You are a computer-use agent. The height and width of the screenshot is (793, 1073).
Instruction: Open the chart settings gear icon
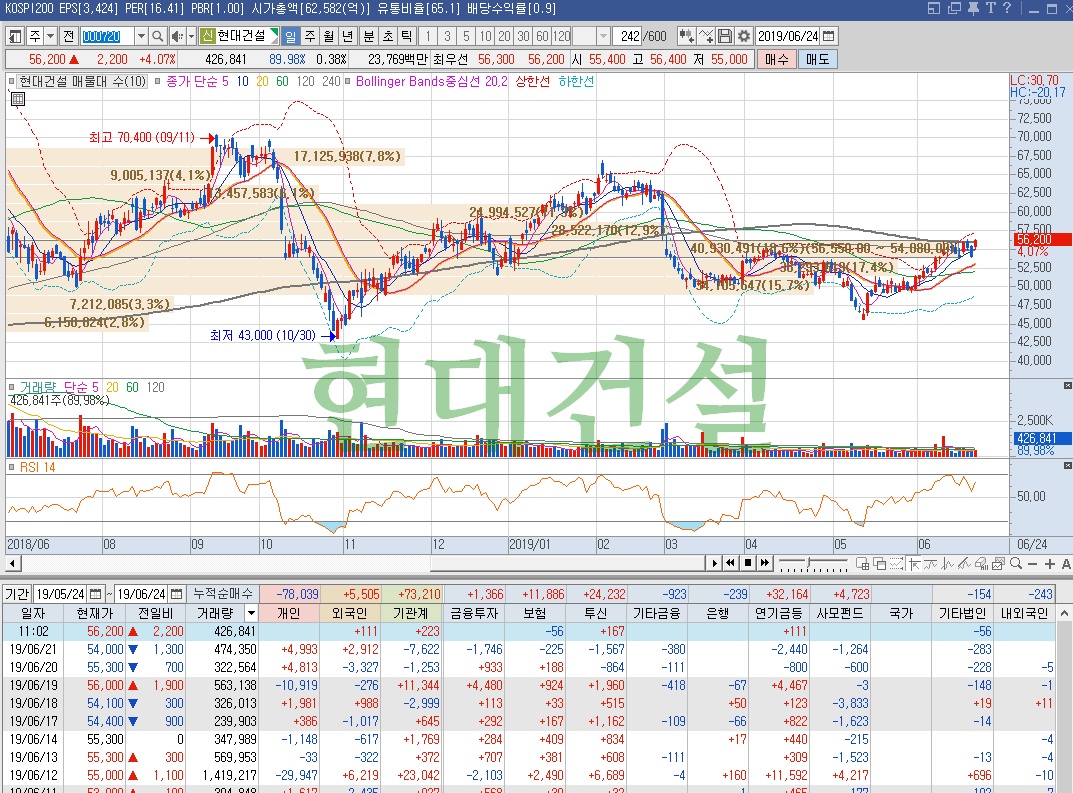click(x=744, y=36)
